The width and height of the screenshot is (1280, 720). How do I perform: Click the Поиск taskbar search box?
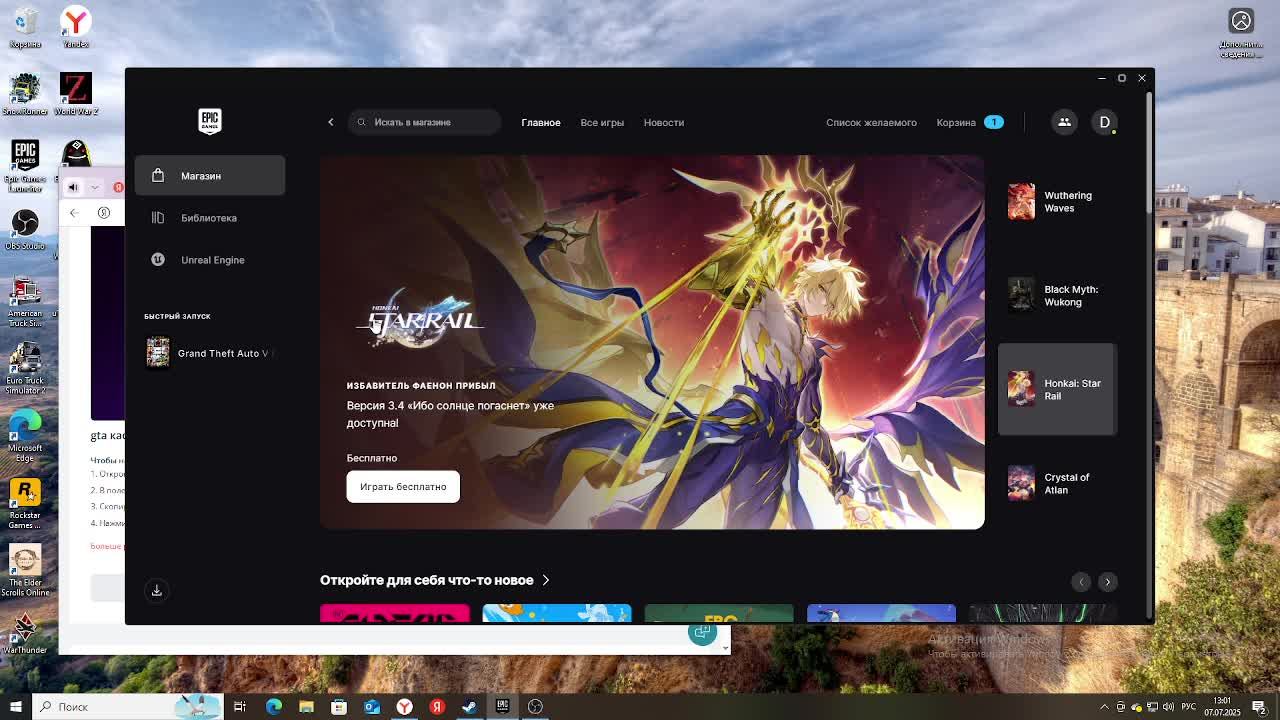coord(127,707)
